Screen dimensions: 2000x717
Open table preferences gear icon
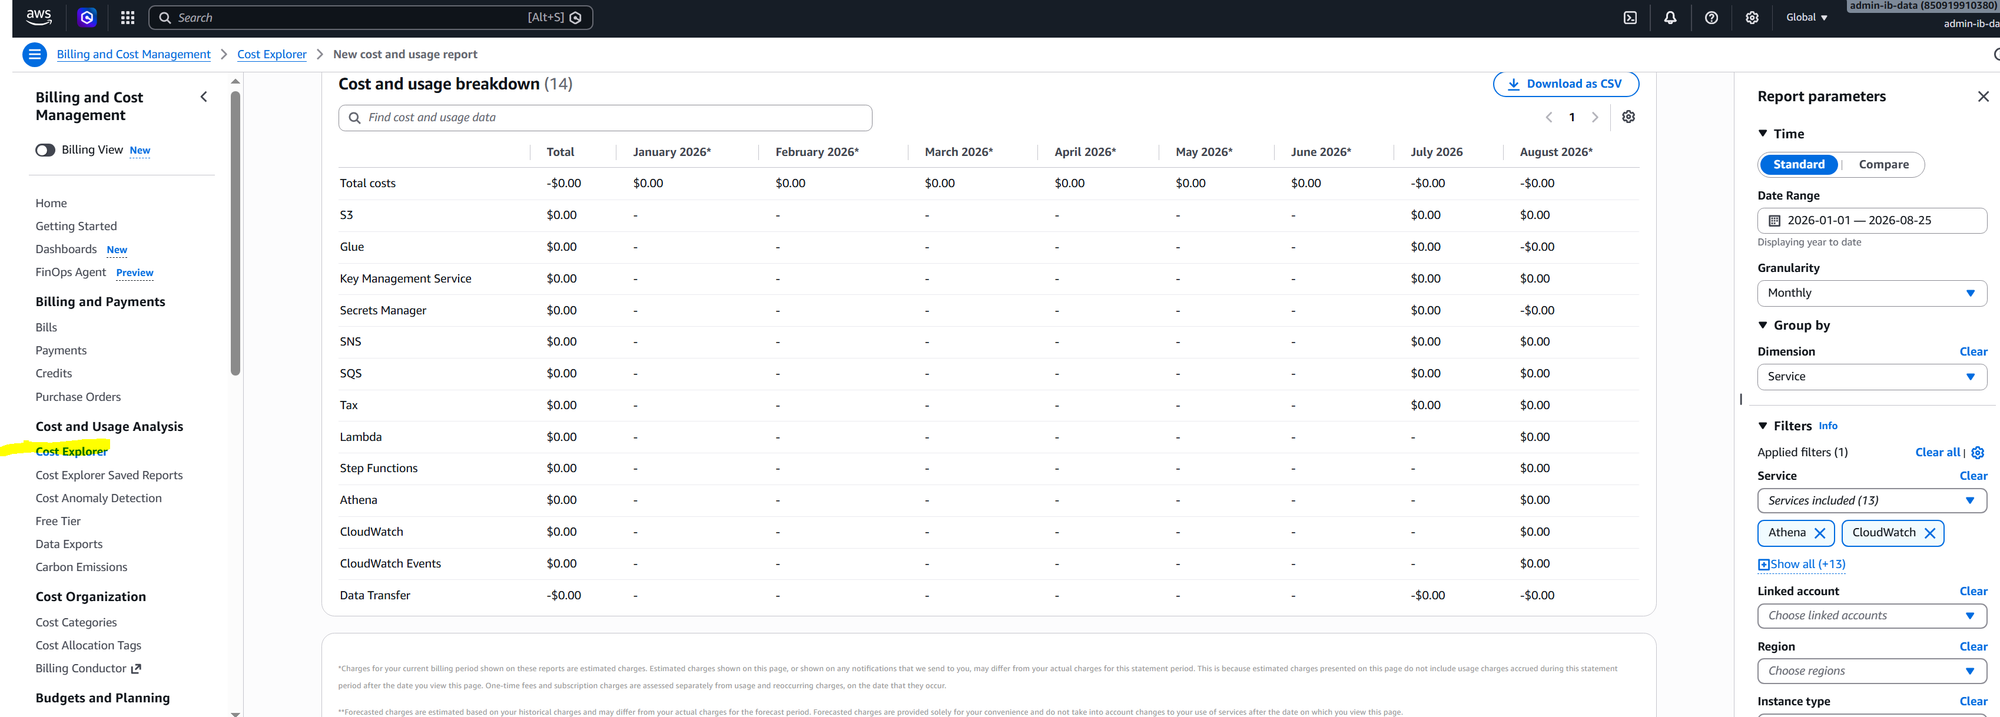(x=1628, y=117)
